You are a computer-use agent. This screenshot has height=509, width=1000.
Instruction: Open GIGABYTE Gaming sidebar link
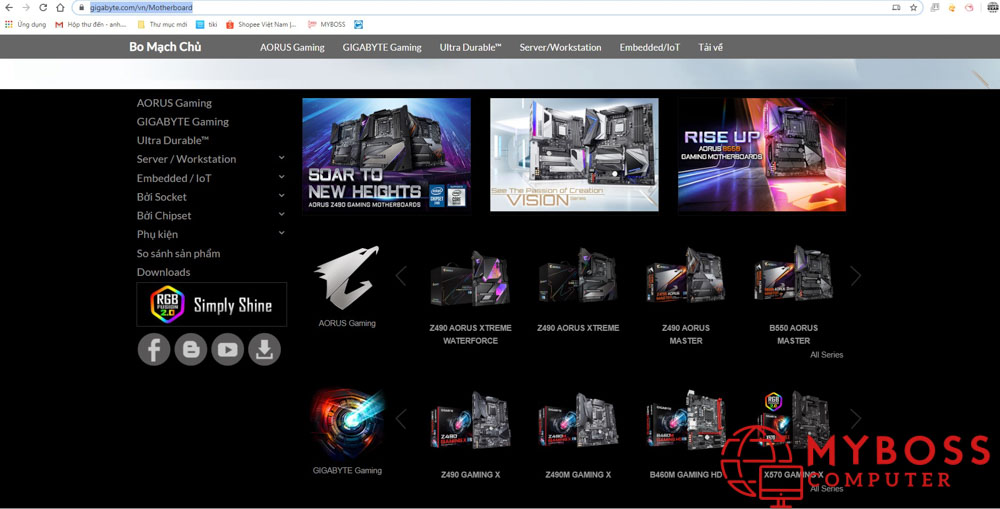[182, 121]
